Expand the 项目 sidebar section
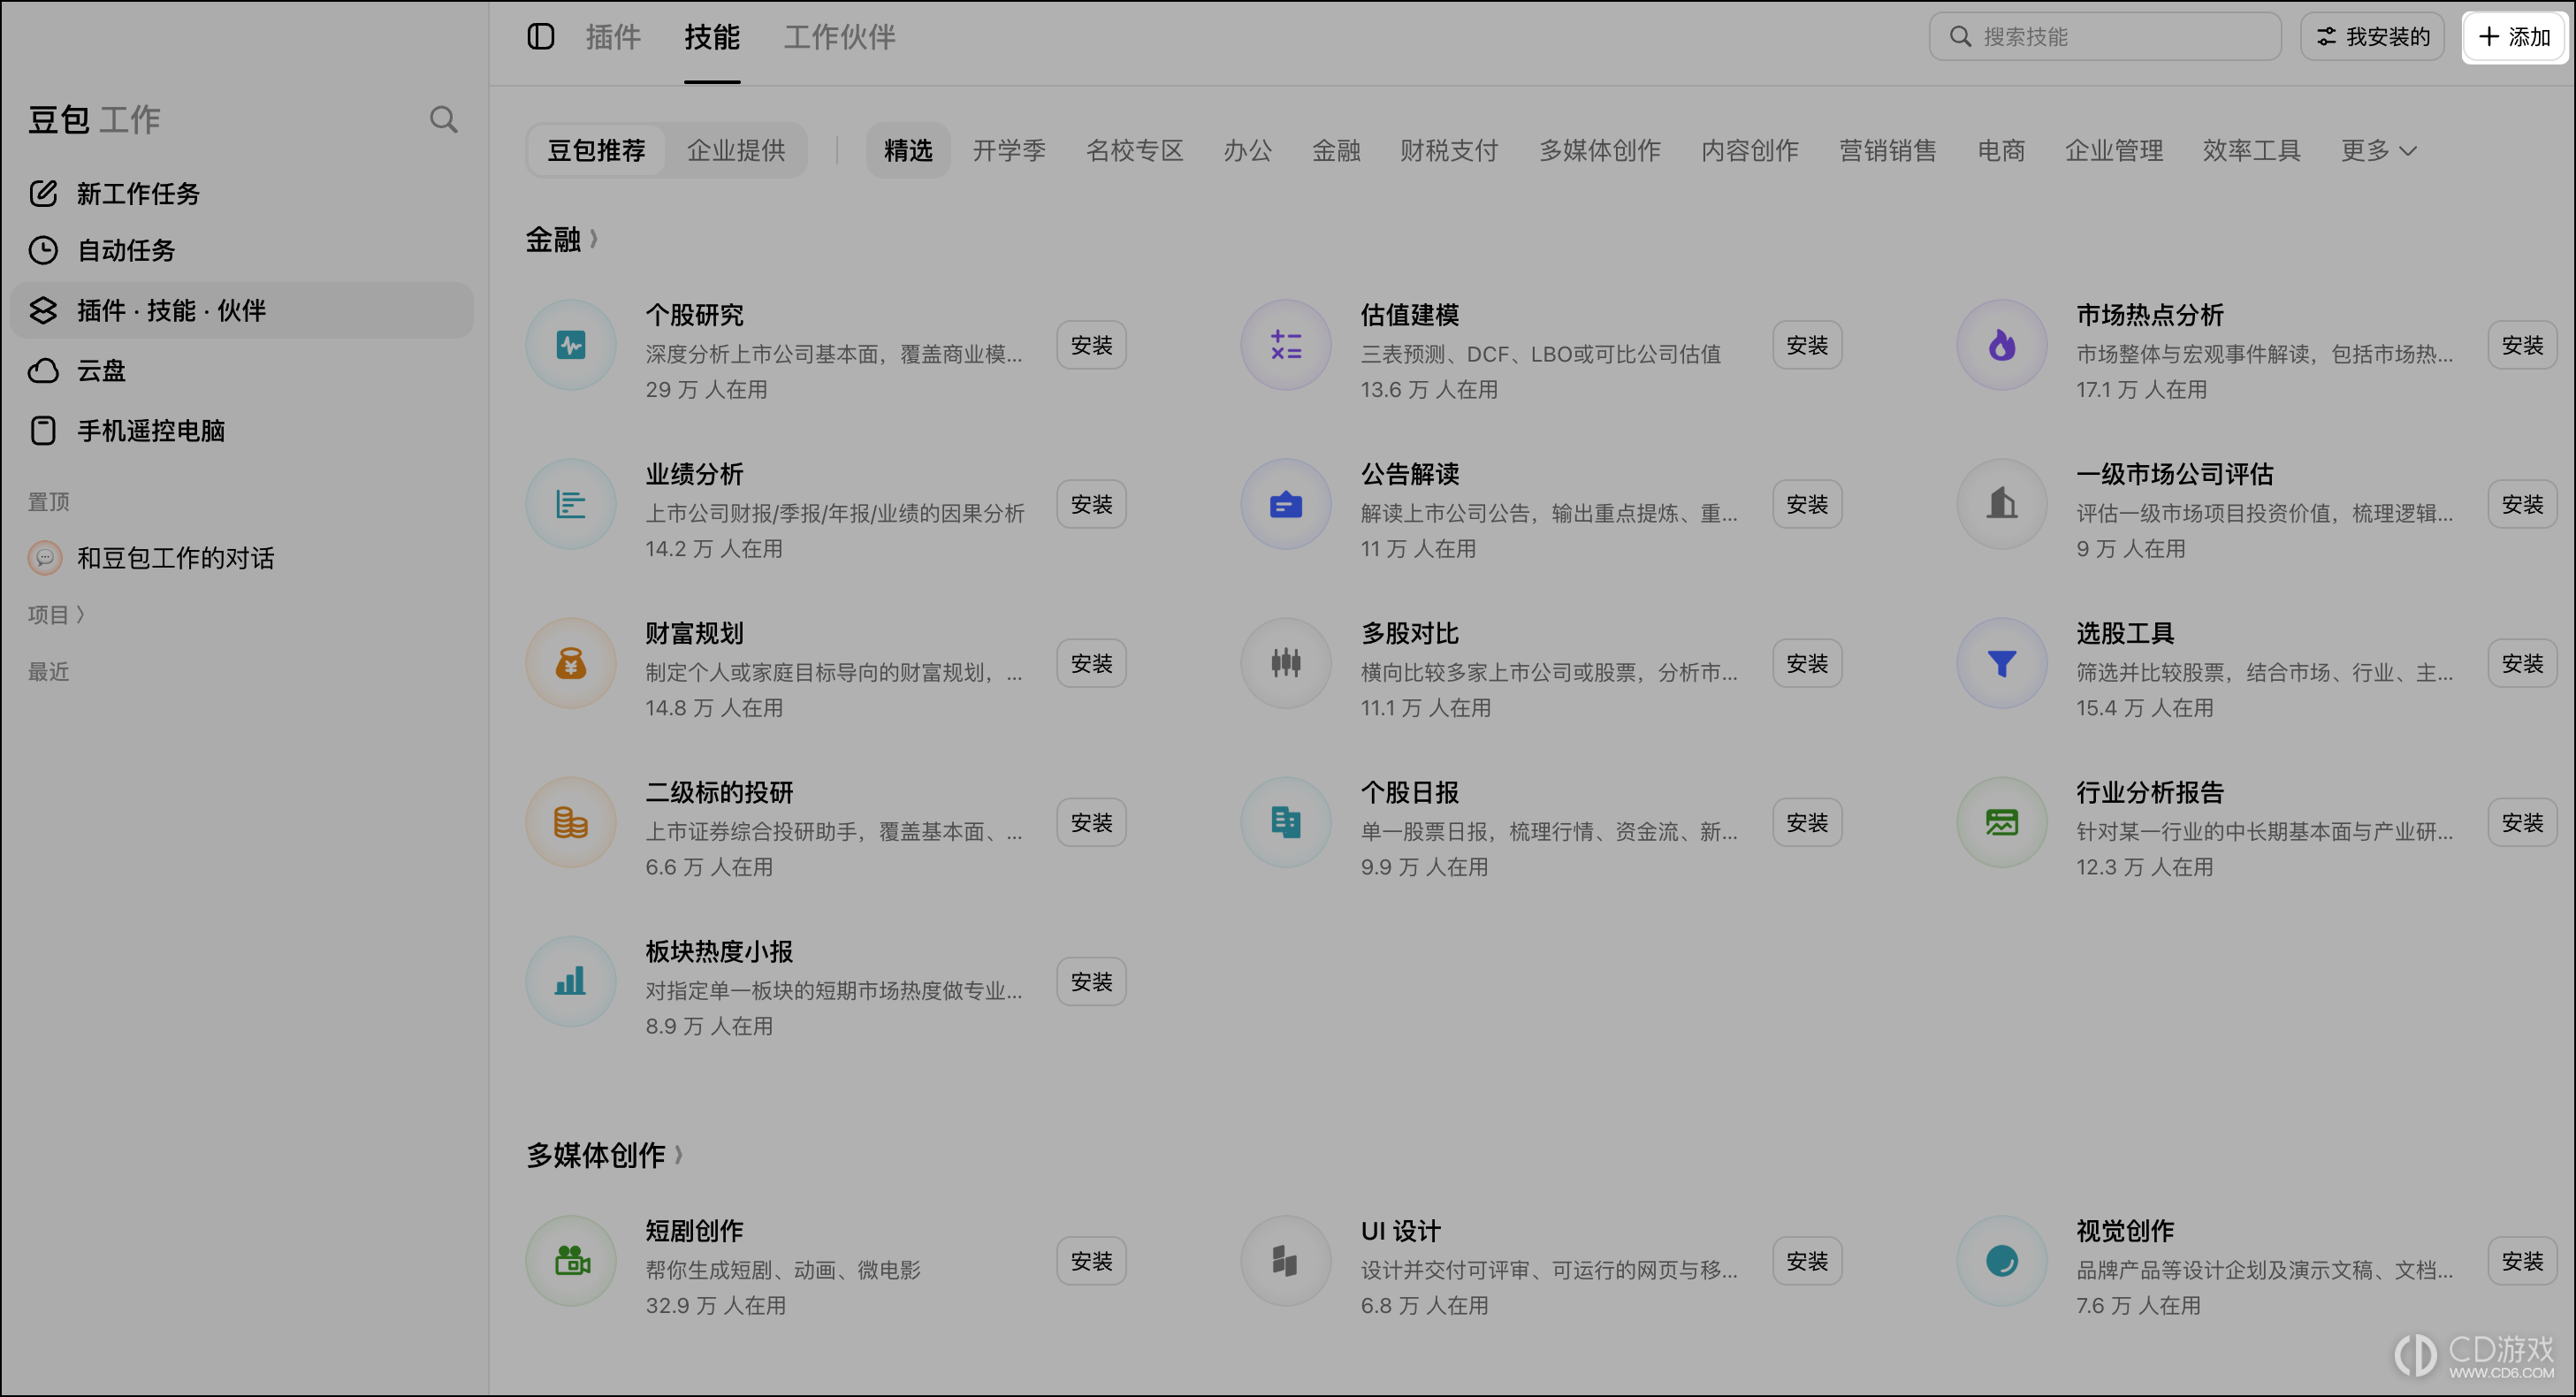 56,614
